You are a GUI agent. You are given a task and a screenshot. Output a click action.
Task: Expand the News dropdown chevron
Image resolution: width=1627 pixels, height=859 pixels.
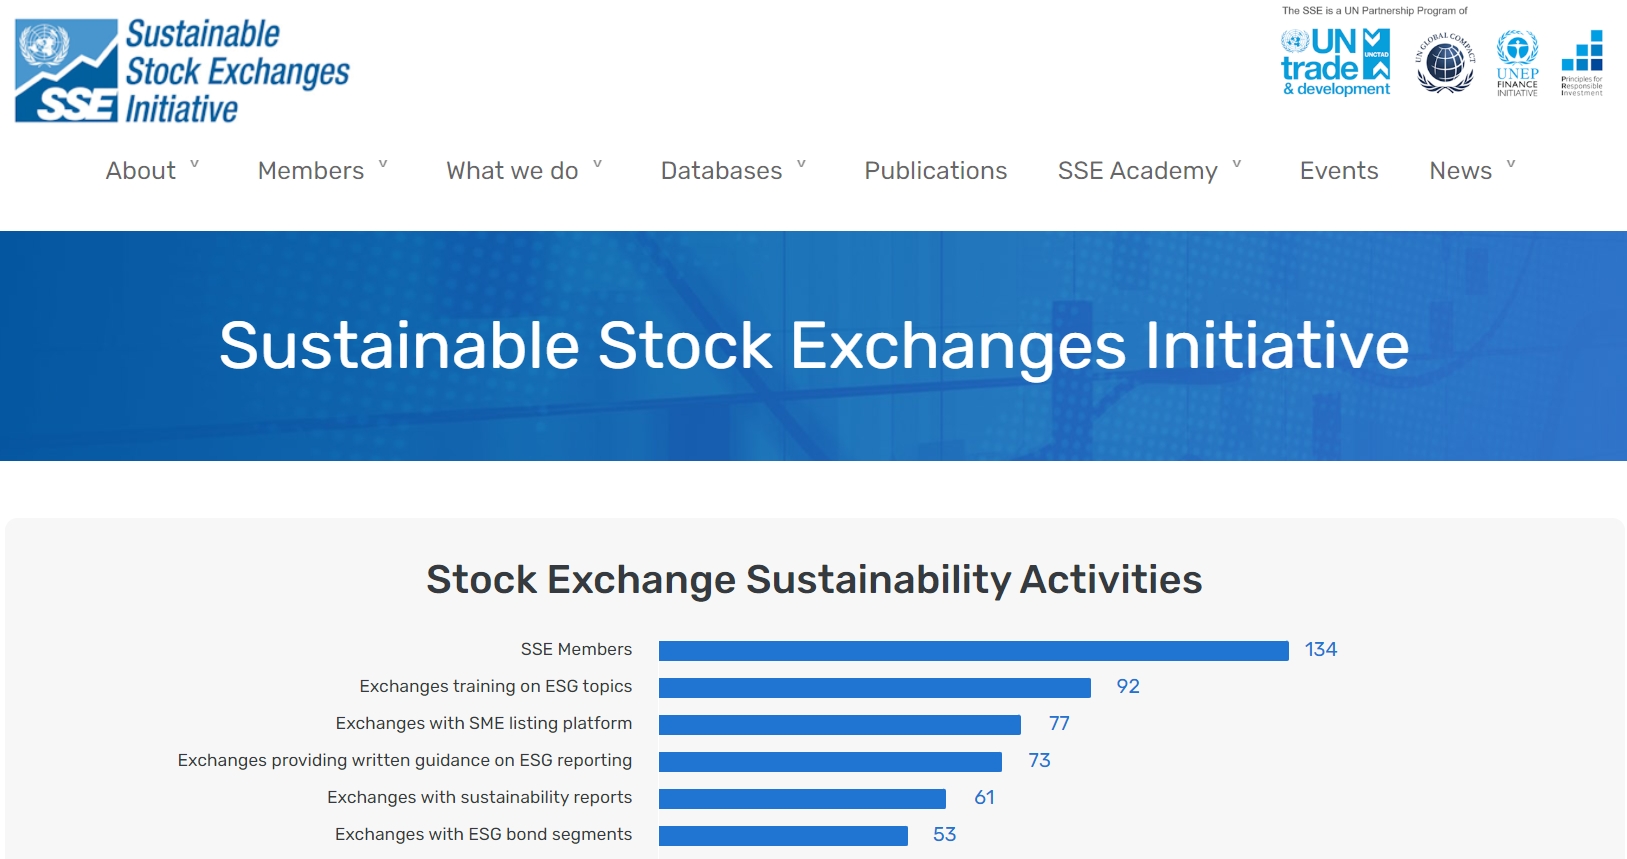[1511, 164]
